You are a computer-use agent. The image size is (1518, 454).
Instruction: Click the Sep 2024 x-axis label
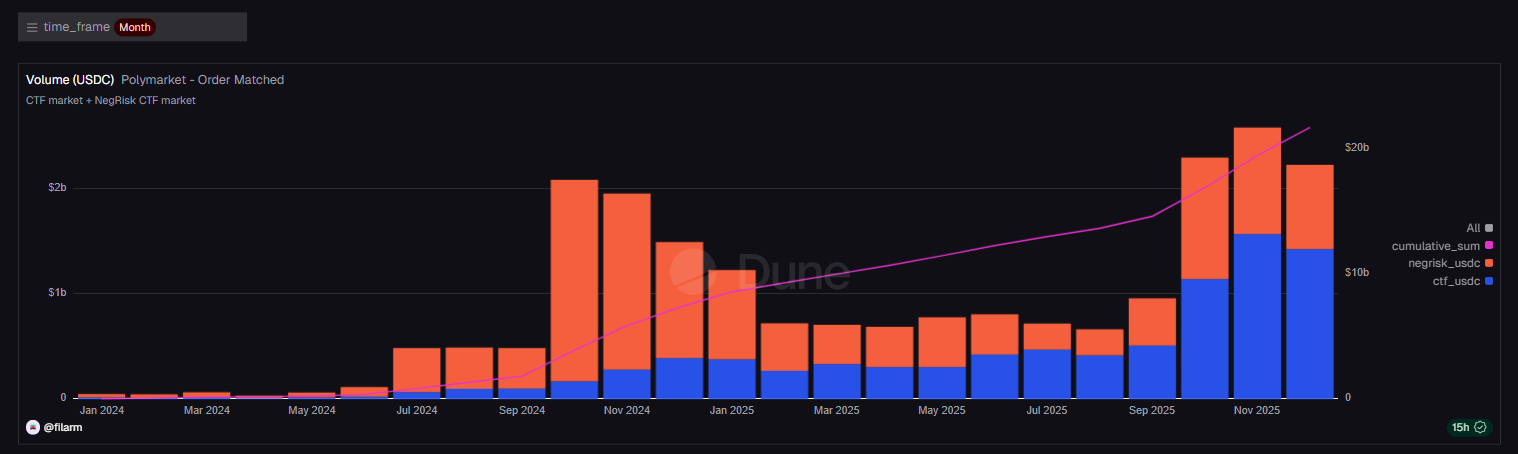tap(522, 410)
